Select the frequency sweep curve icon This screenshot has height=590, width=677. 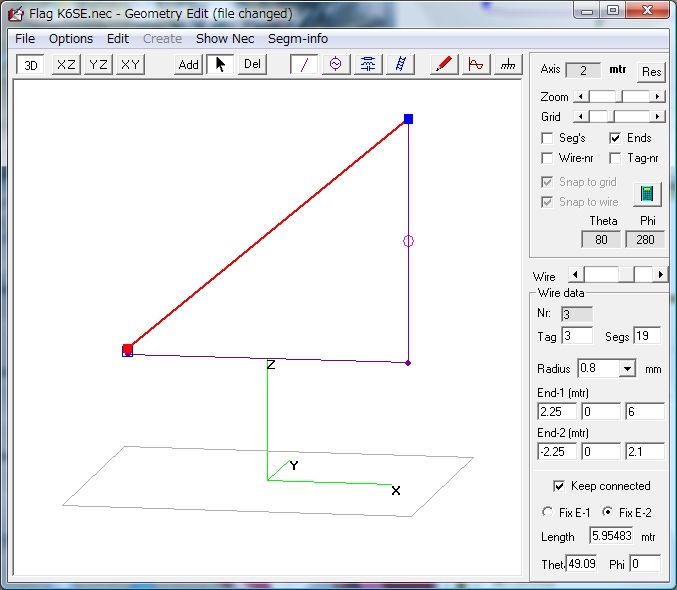(x=476, y=65)
